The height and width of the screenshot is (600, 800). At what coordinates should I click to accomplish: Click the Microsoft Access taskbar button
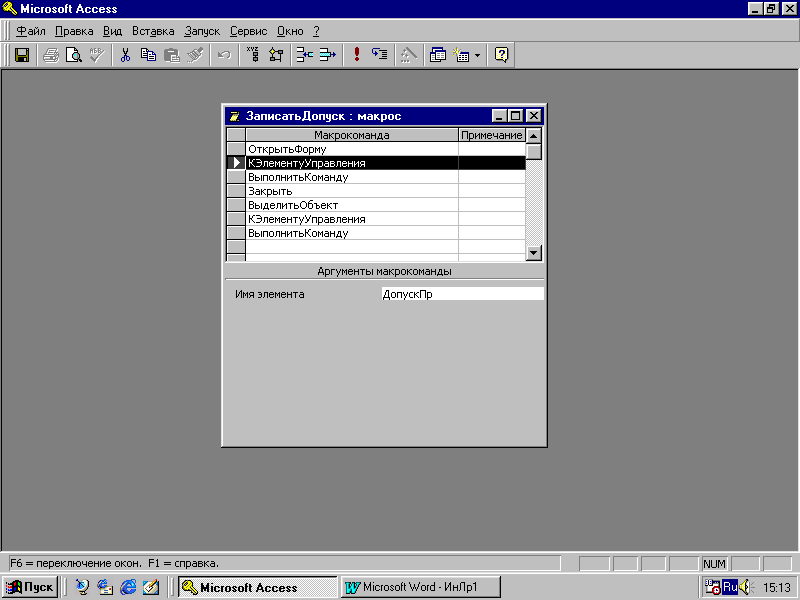(258, 587)
